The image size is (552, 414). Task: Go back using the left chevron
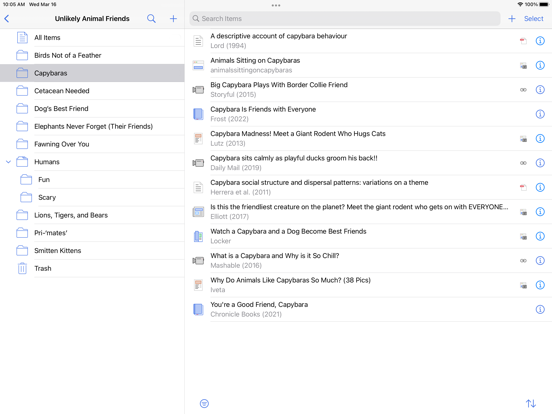point(7,19)
